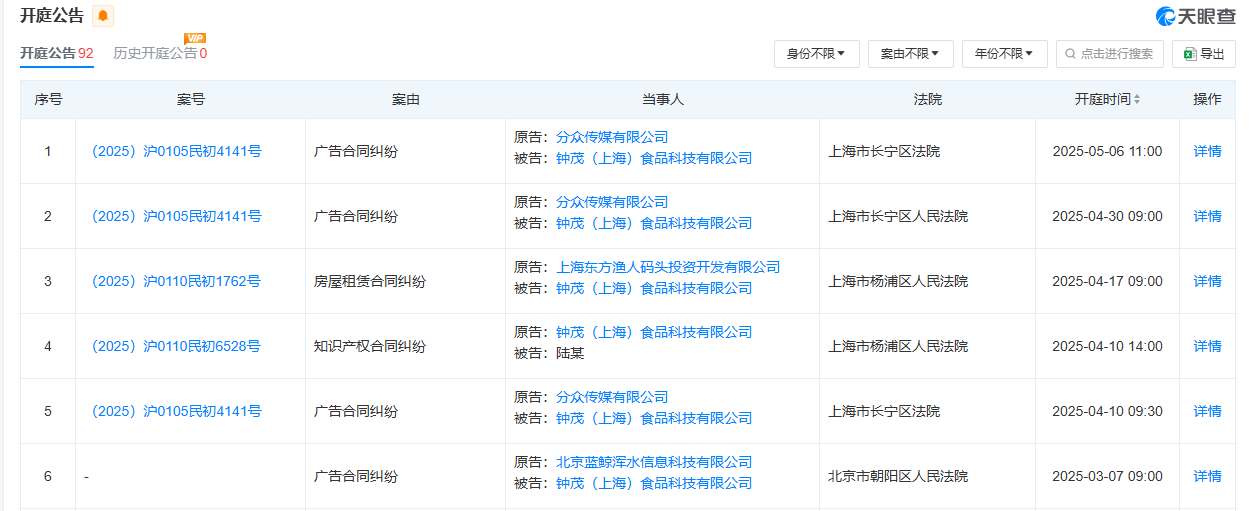Click the sort arrows beside 开庭时间
This screenshot has height=511, width=1249.
(x=1137, y=100)
